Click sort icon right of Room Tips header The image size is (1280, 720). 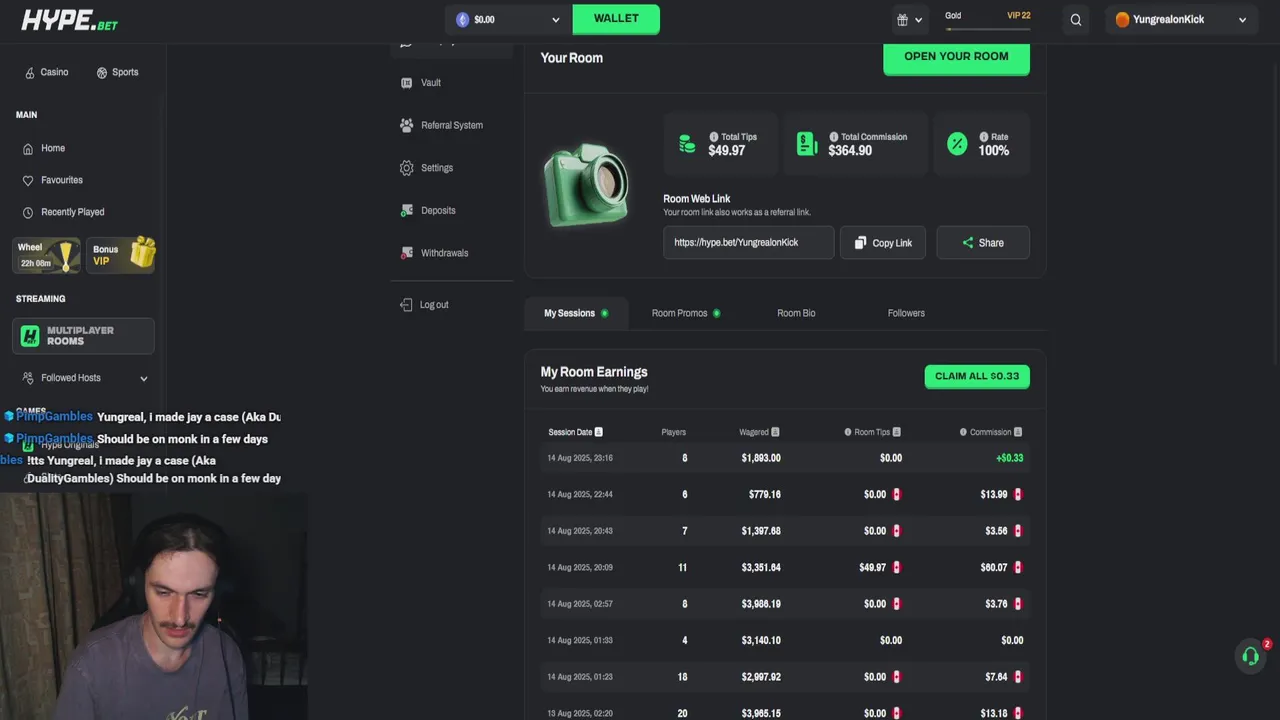click(x=897, y=432)
